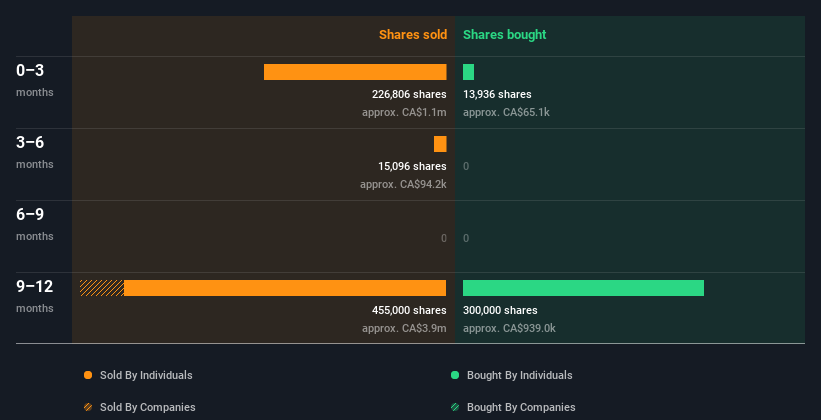The image size is (821, 420).
Task: Click the approx. CA$939.0k amount
Action: click(x=509, y=328)
